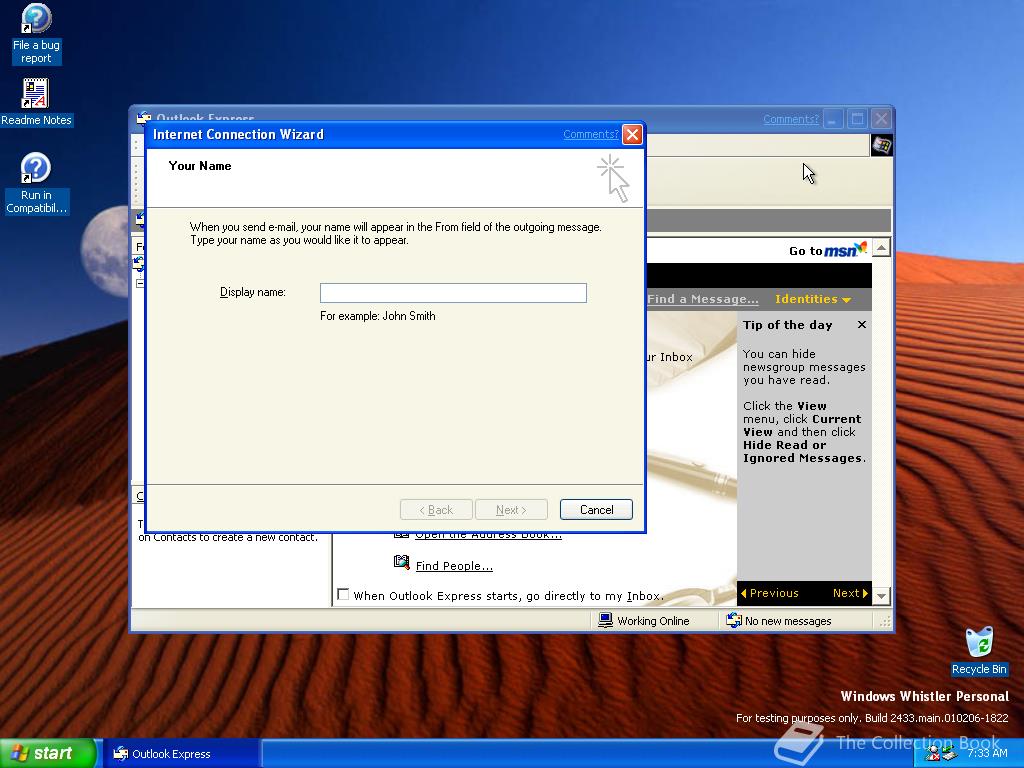Click the Display name text field
The width and height of the screenshot is (1024, 768).
[x=453, y=293]
